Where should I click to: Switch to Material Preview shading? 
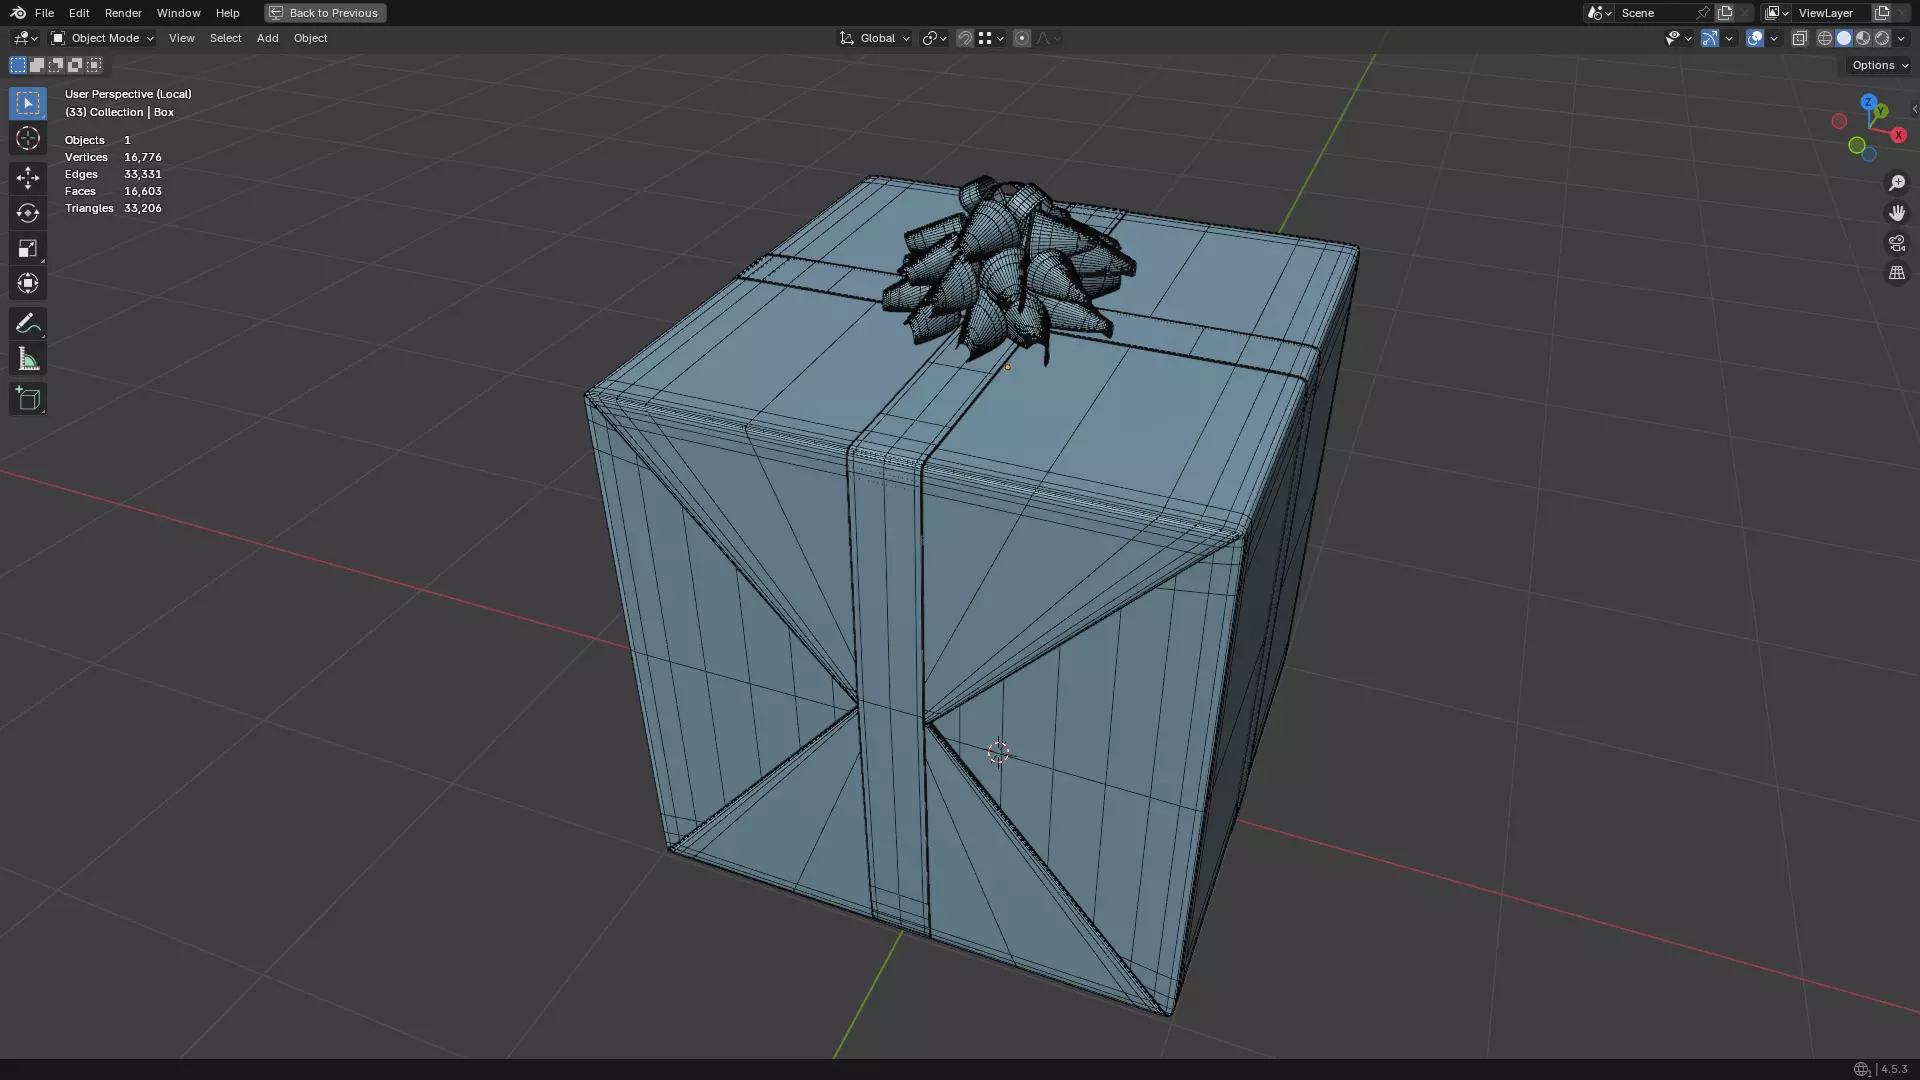[x=1863, y=38]
